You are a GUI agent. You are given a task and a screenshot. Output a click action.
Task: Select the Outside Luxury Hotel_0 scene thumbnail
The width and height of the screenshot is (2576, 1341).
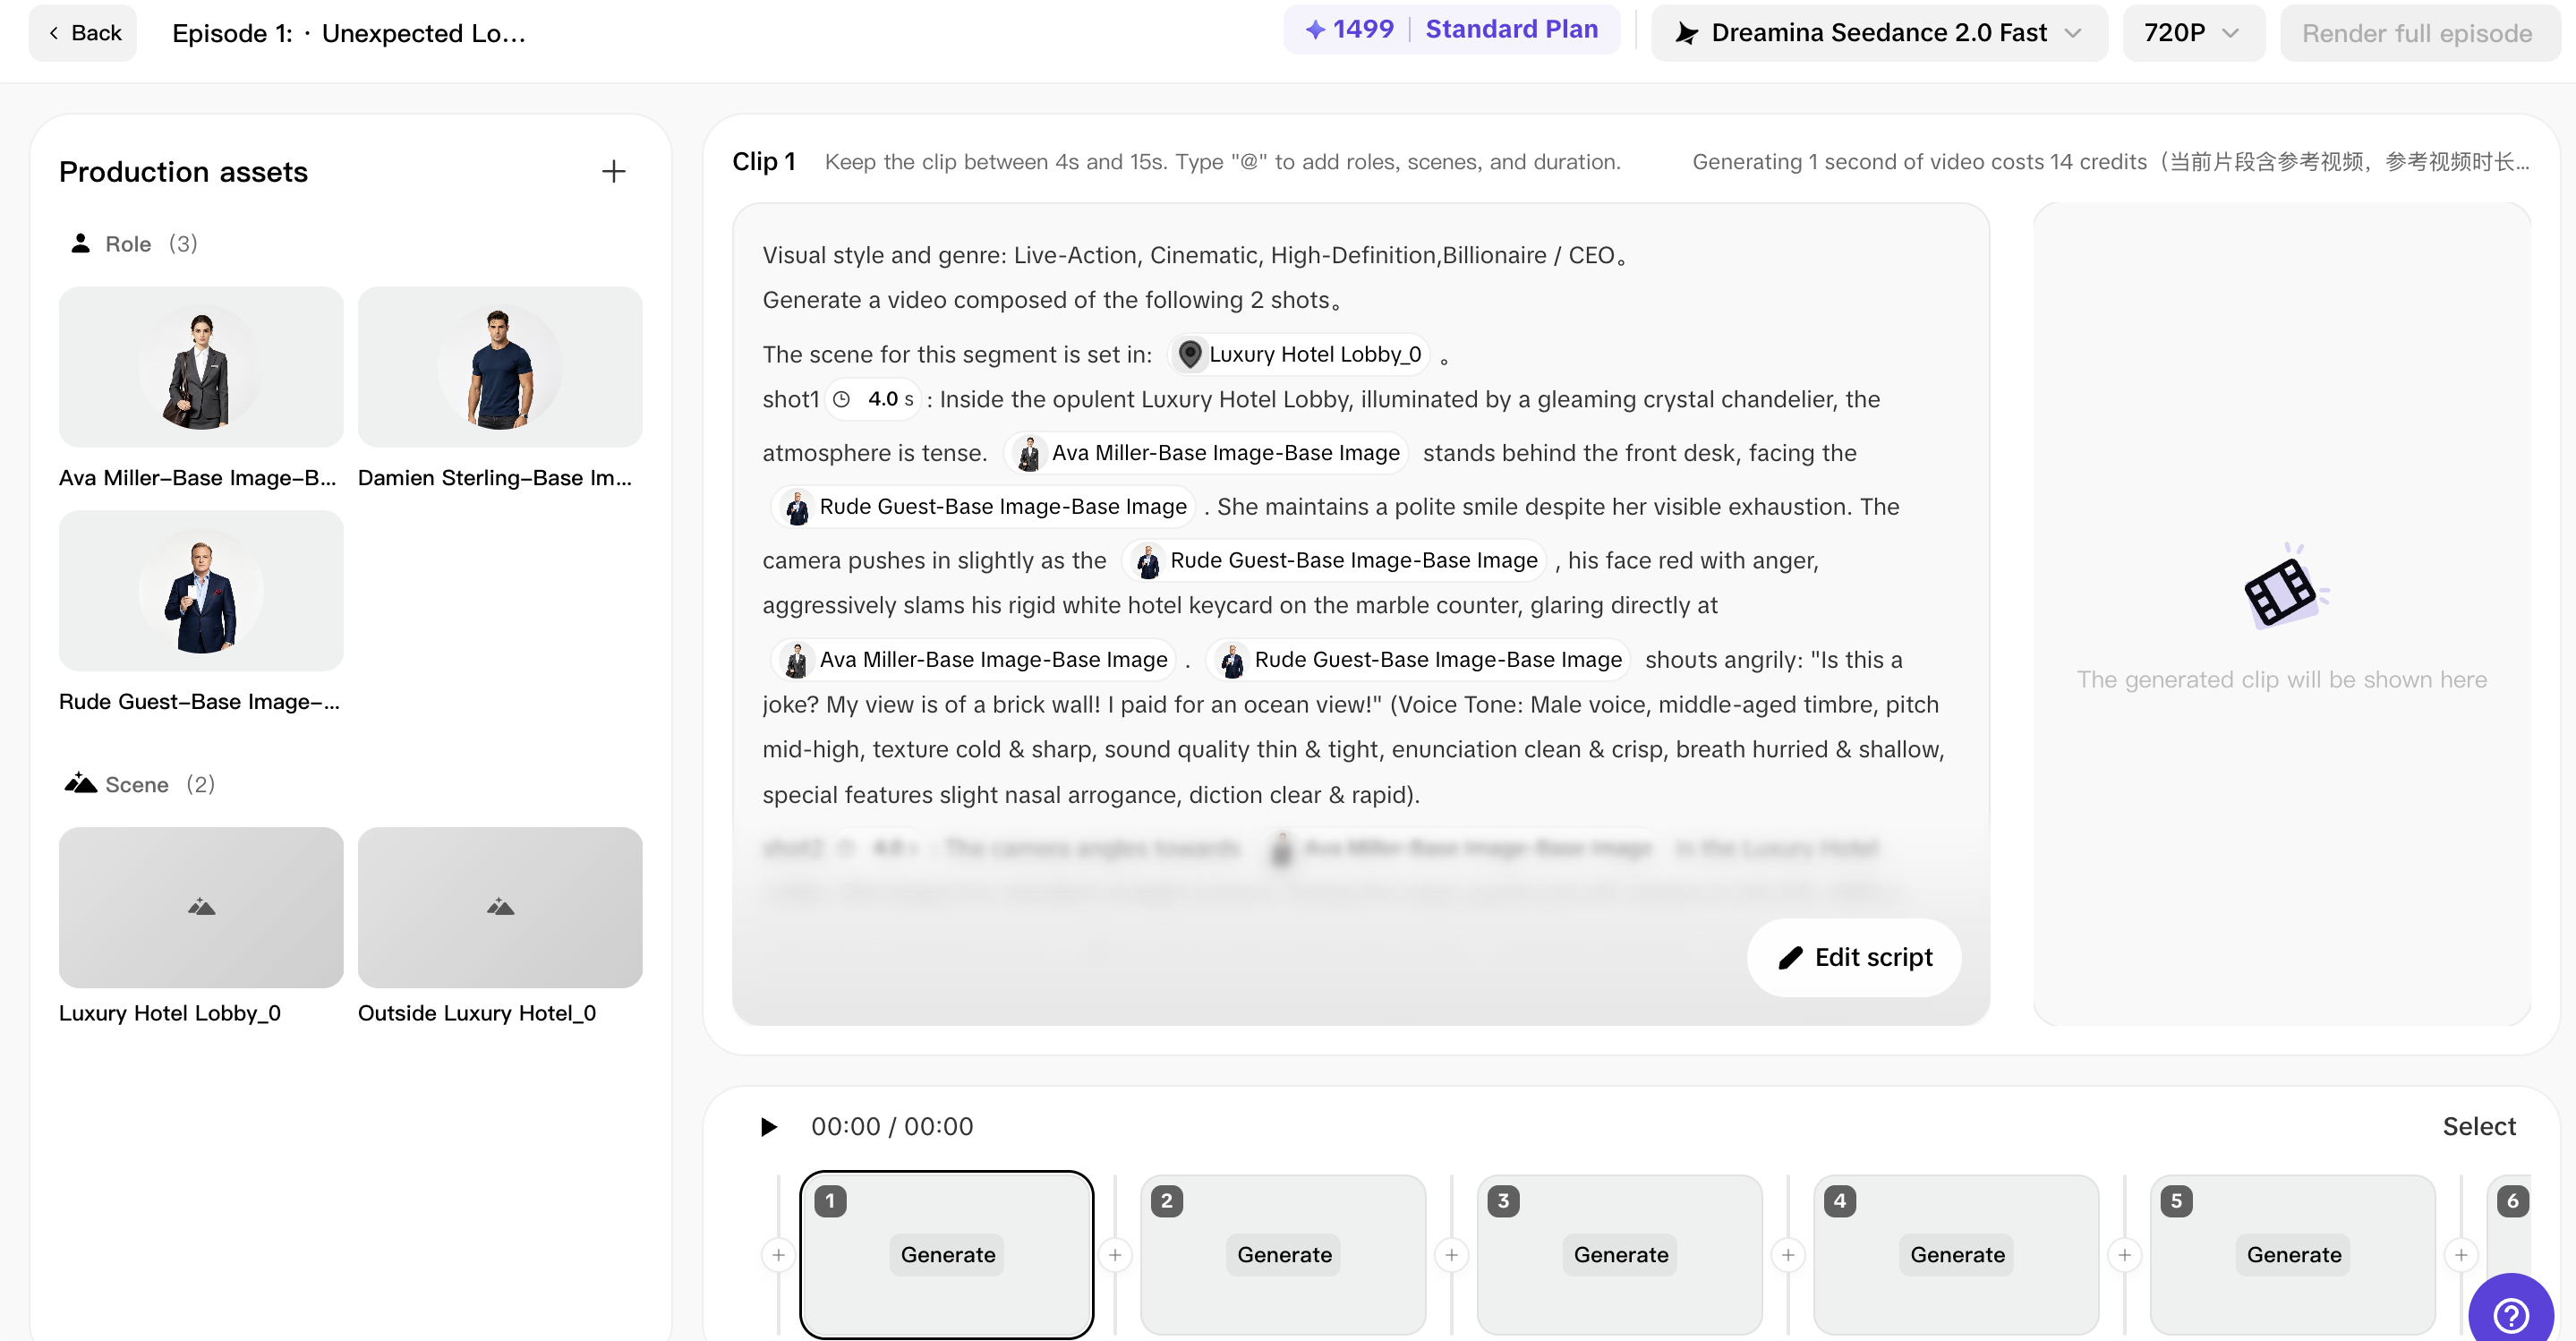point(500,907)
